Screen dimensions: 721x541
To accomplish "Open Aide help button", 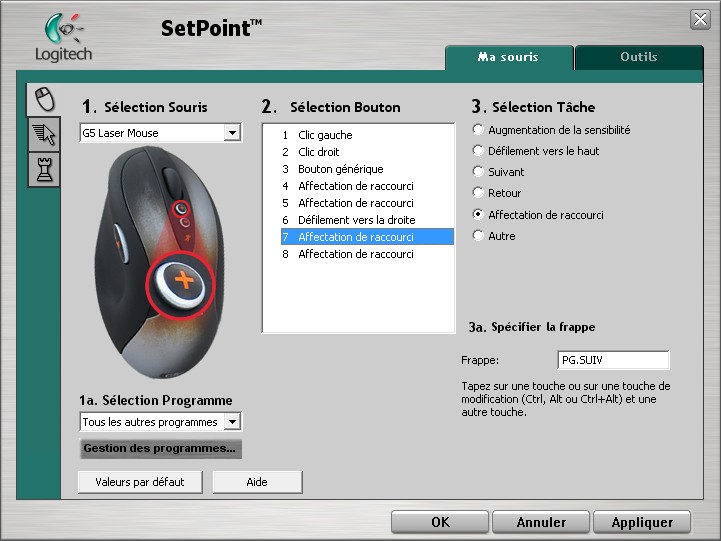I will pyautogui.click(x=257, y=482).
